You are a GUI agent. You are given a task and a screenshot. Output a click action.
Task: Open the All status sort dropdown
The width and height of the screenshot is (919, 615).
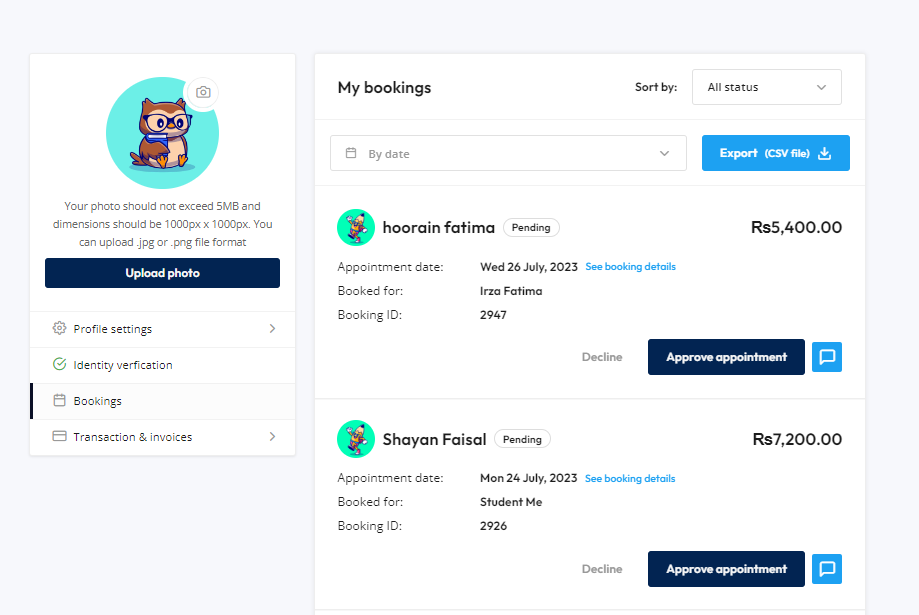click(x=767, y=87)
